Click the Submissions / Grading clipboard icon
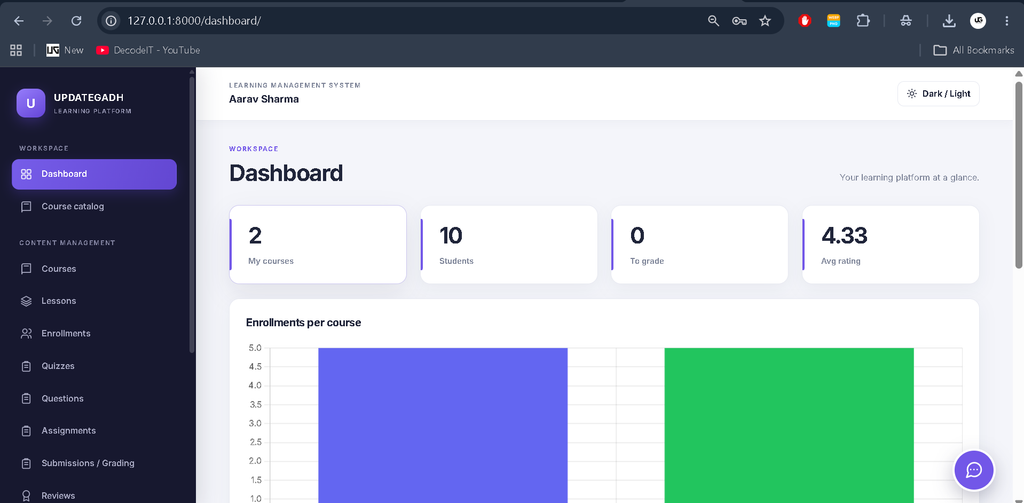Viewport: 1024px width, 503px height. point(26,463)
